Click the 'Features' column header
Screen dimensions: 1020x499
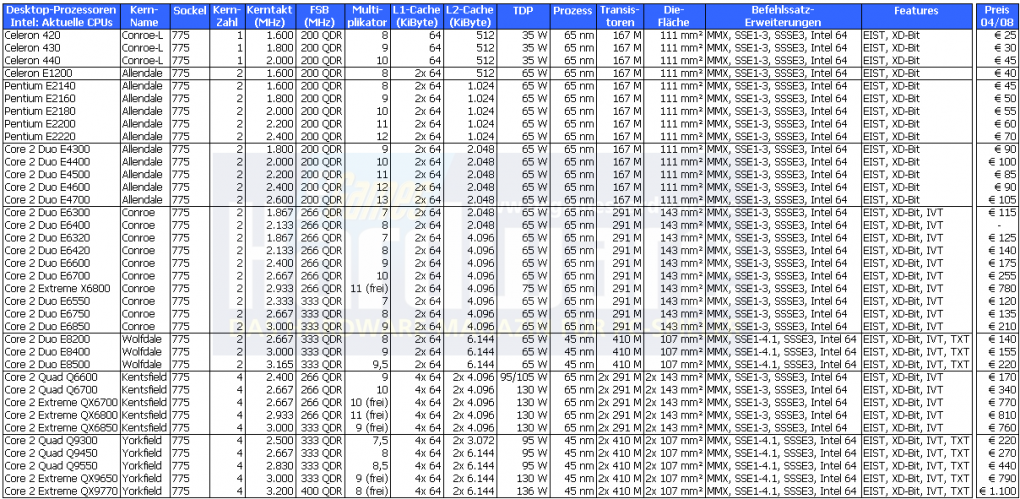pyautogui.click(x=916, y=16)
